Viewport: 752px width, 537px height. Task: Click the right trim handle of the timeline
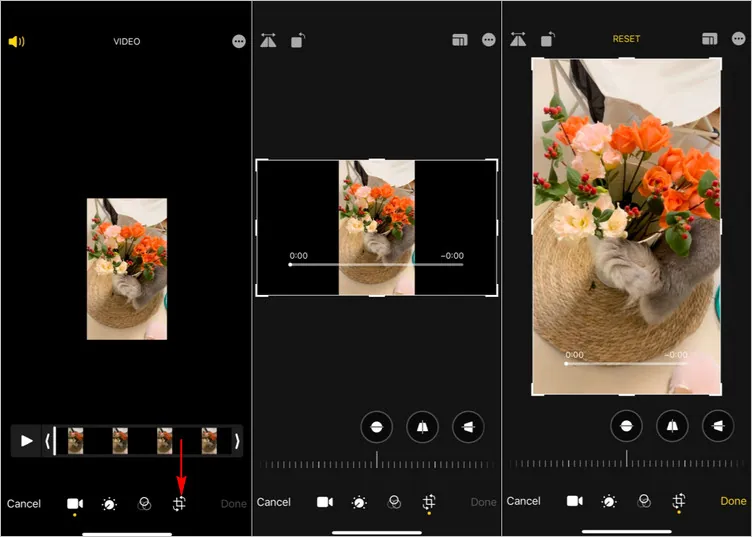point(237,441)
